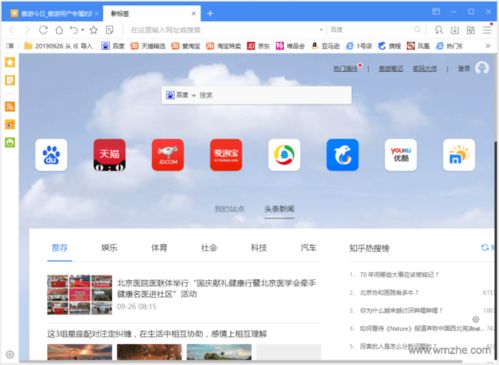Image resolution: width=499 pixels, height=365 pixels.
Task: Select the 头条新闻 tab
Action: (279, 209)
